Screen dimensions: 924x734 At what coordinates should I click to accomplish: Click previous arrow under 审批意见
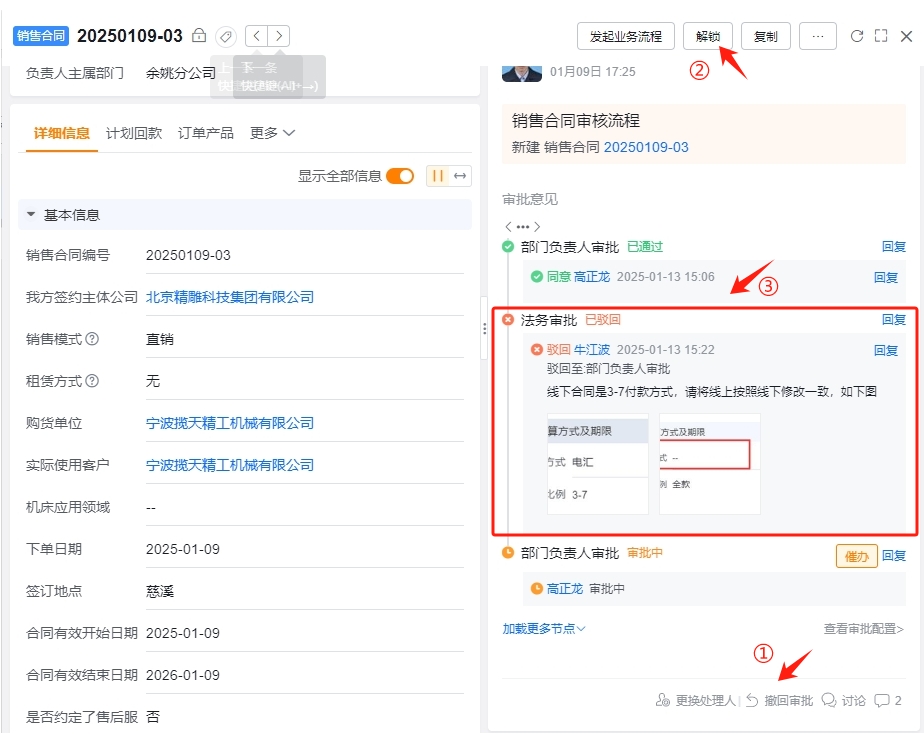pyautogui.click(x=508, y=227)
